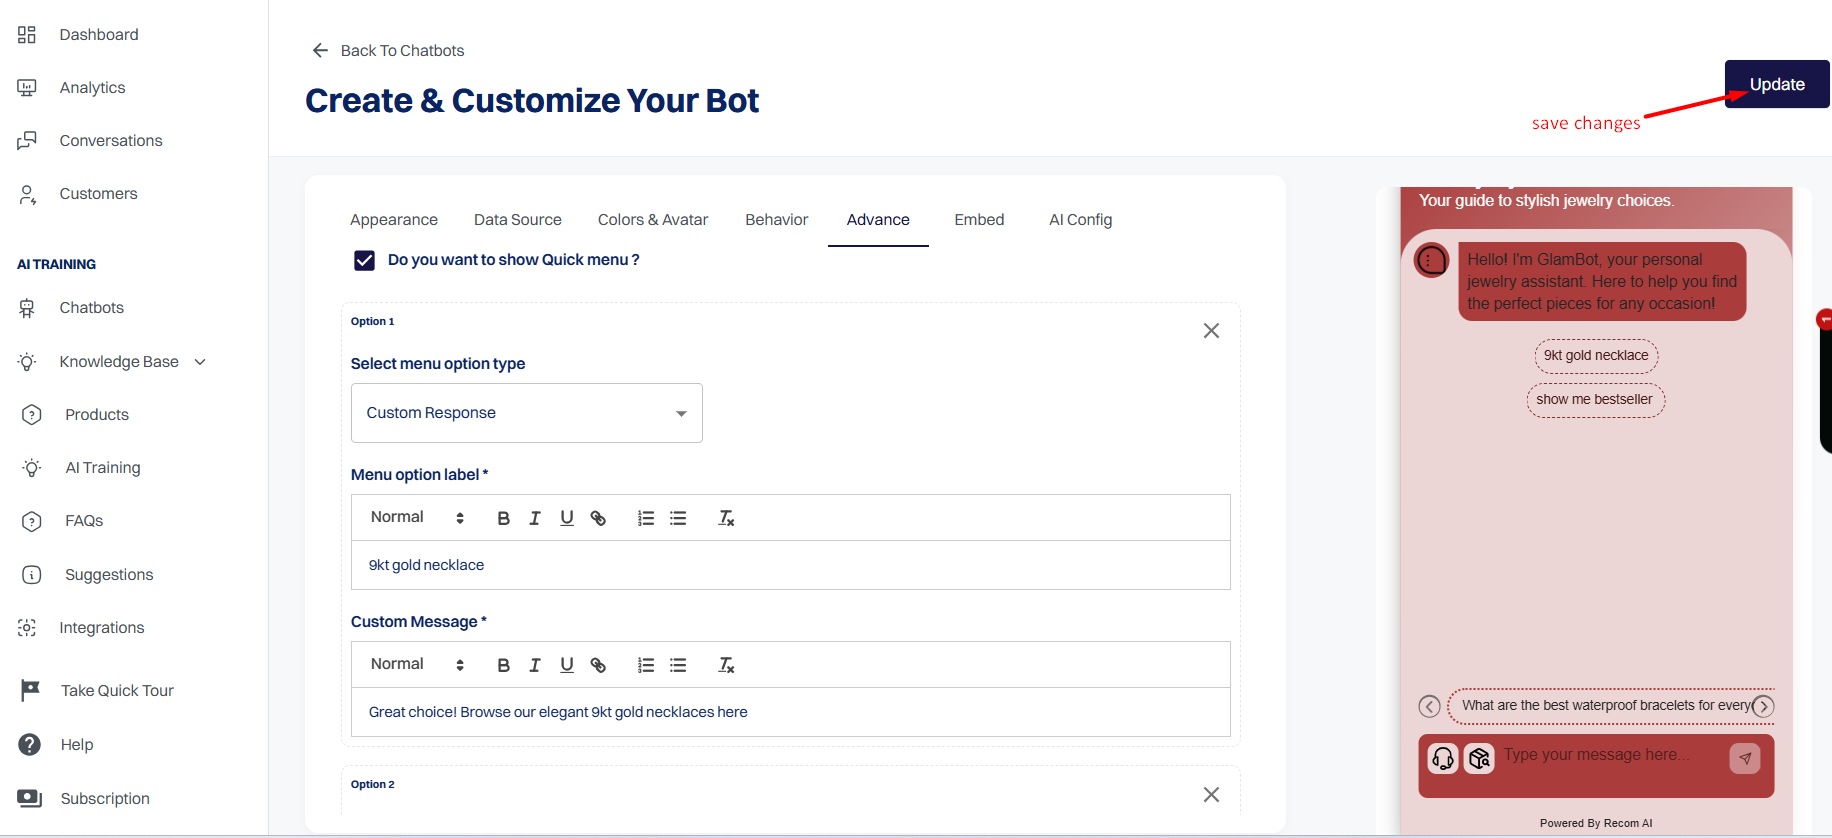Image resolution: width=1832 pixels, height=838 pixels.
Task: Apply numbered list in Custom Message toolbar
Action: coord(646,665)
